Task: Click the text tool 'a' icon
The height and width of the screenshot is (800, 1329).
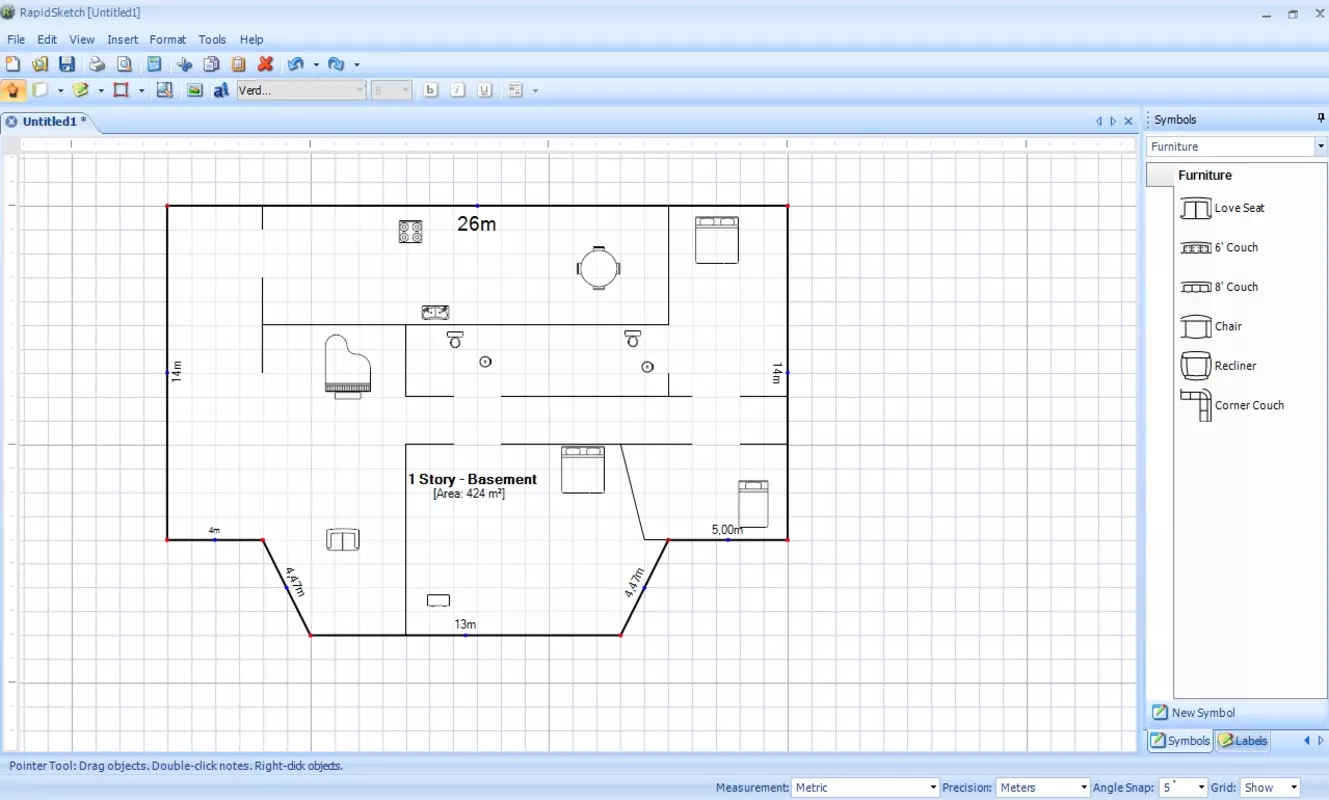Action: [x=221, y=90]
